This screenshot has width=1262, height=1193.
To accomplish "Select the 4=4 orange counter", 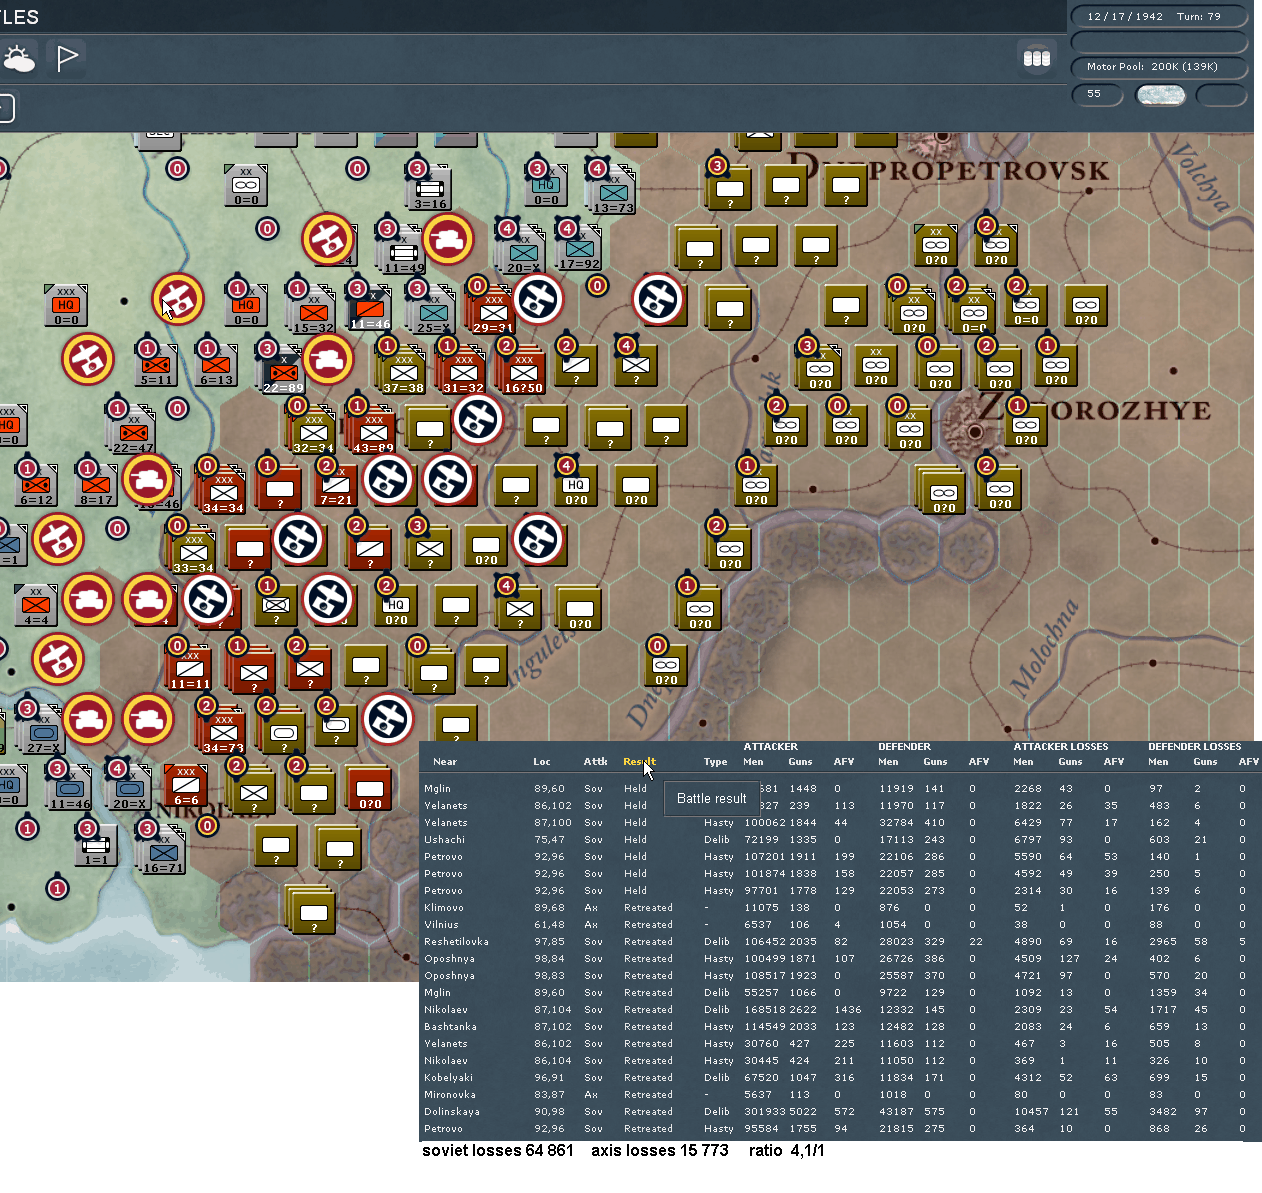I will (x=37, y=605).
